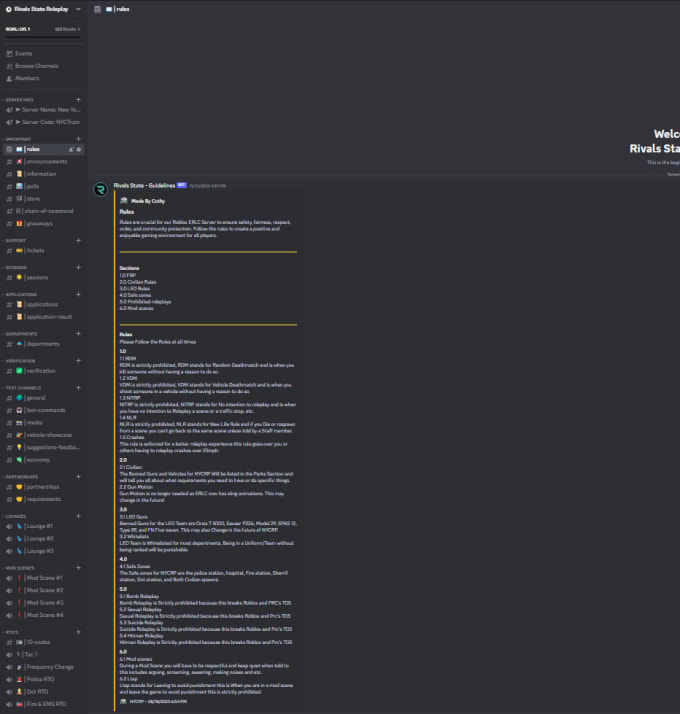Image resolution: width=680 pixels, height=714 pixels.
Task: Click the invite people icon on rules channel
Action: tap(71, 149)
